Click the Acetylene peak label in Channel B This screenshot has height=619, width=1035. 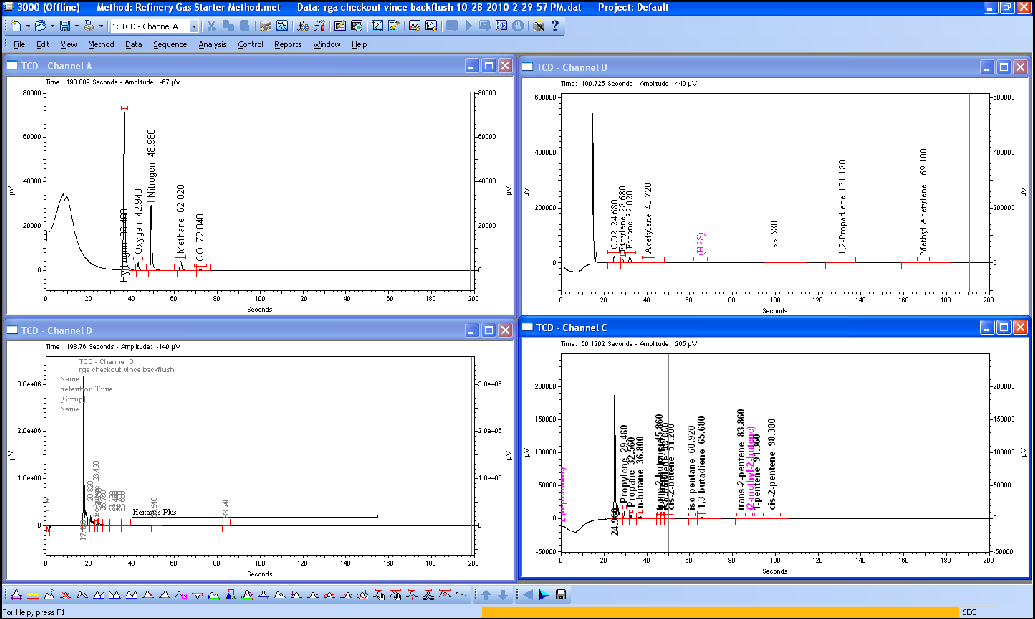pos(648,218)
